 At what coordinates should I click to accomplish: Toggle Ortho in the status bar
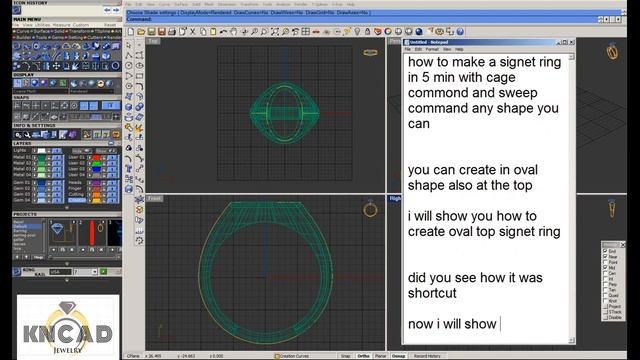pyautogui.click(x=363, y=356)
